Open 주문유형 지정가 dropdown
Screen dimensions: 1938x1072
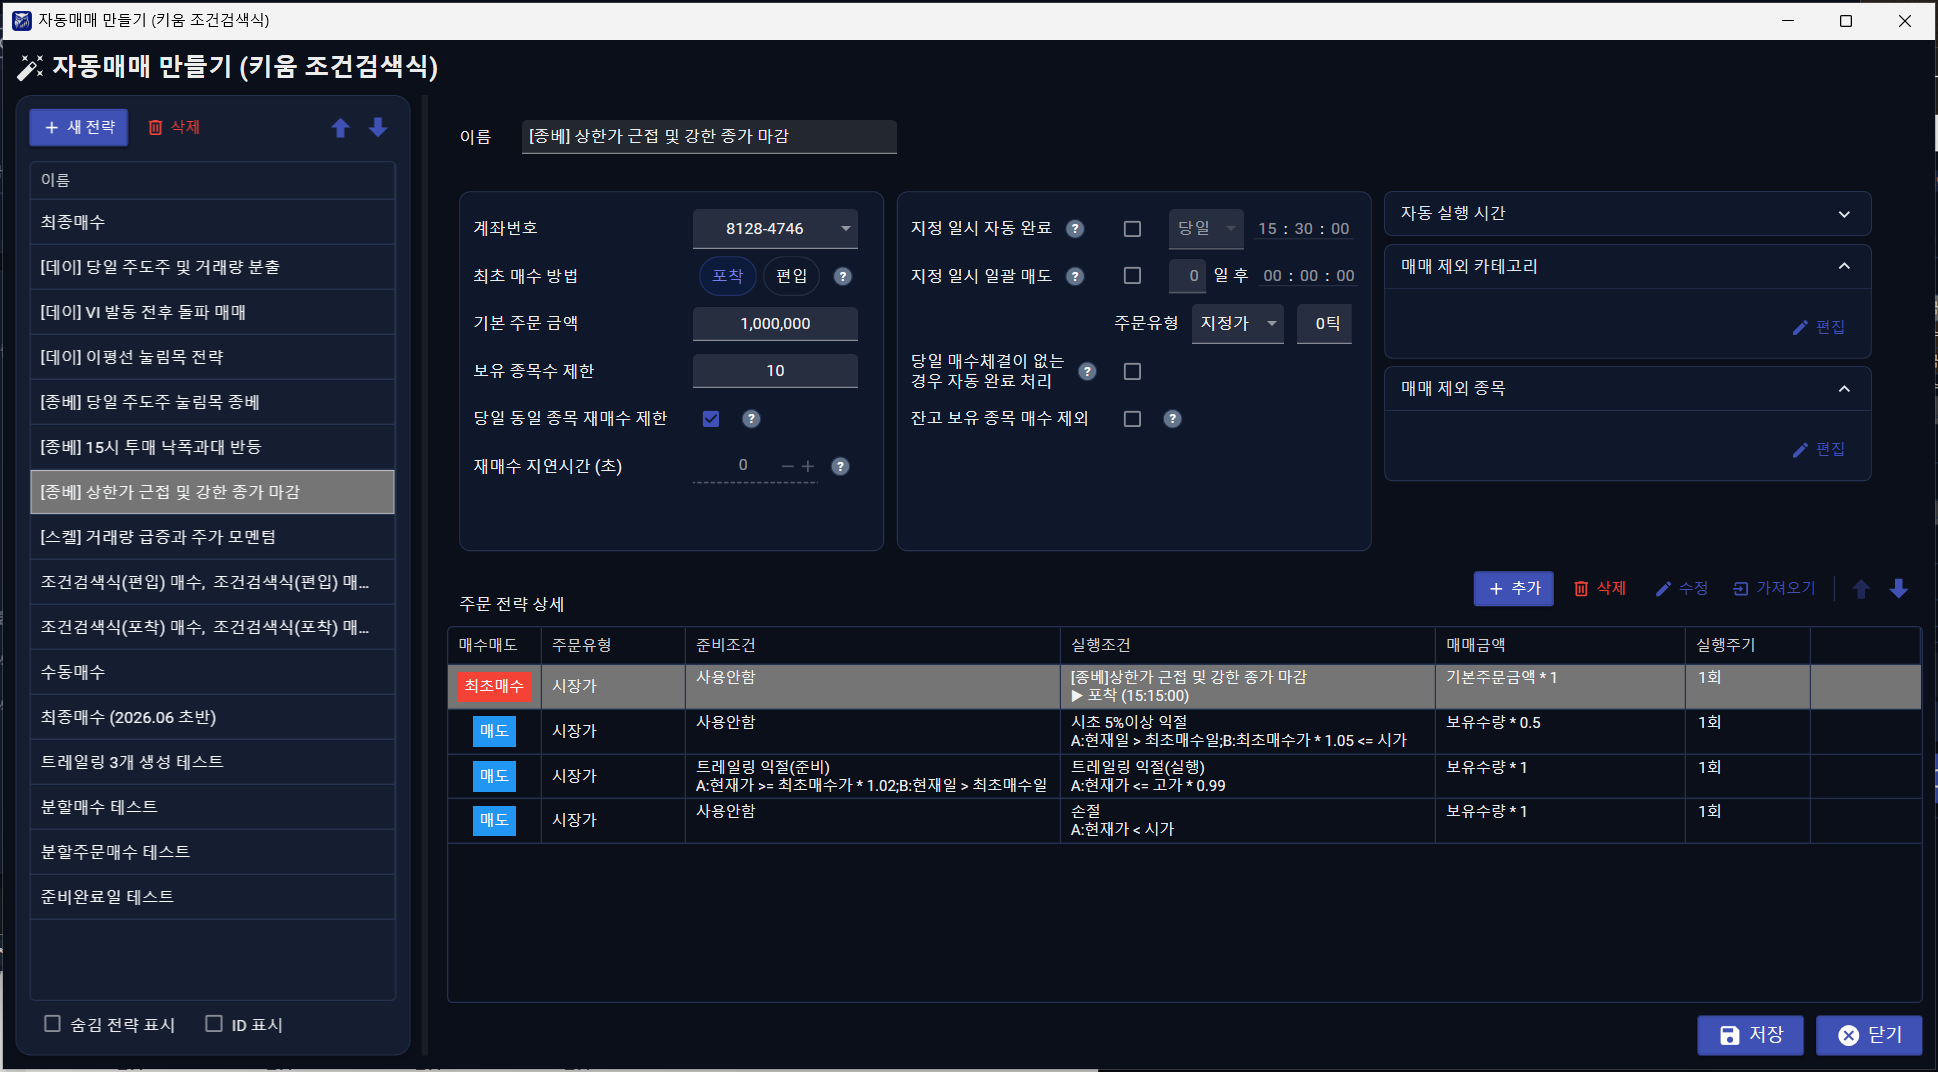(1238, 323)
